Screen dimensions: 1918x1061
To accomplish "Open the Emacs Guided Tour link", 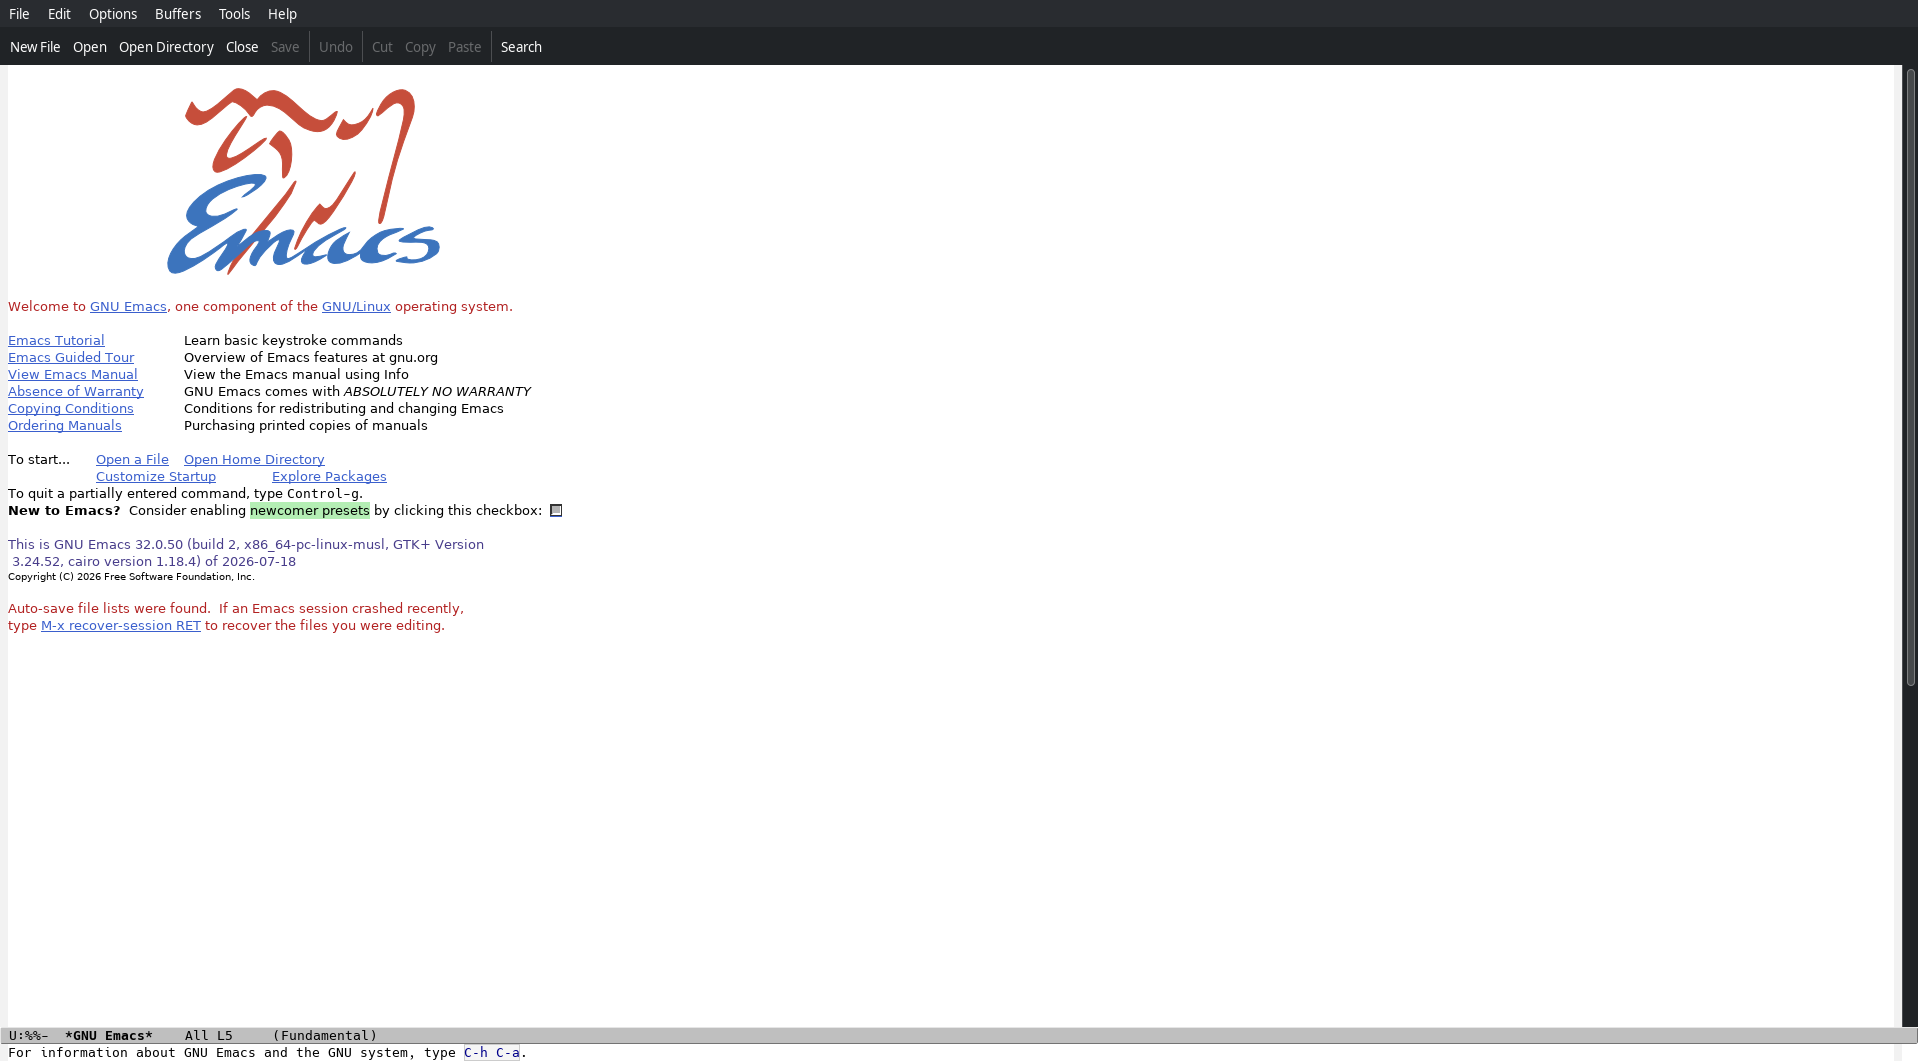I will pos(71,358).
